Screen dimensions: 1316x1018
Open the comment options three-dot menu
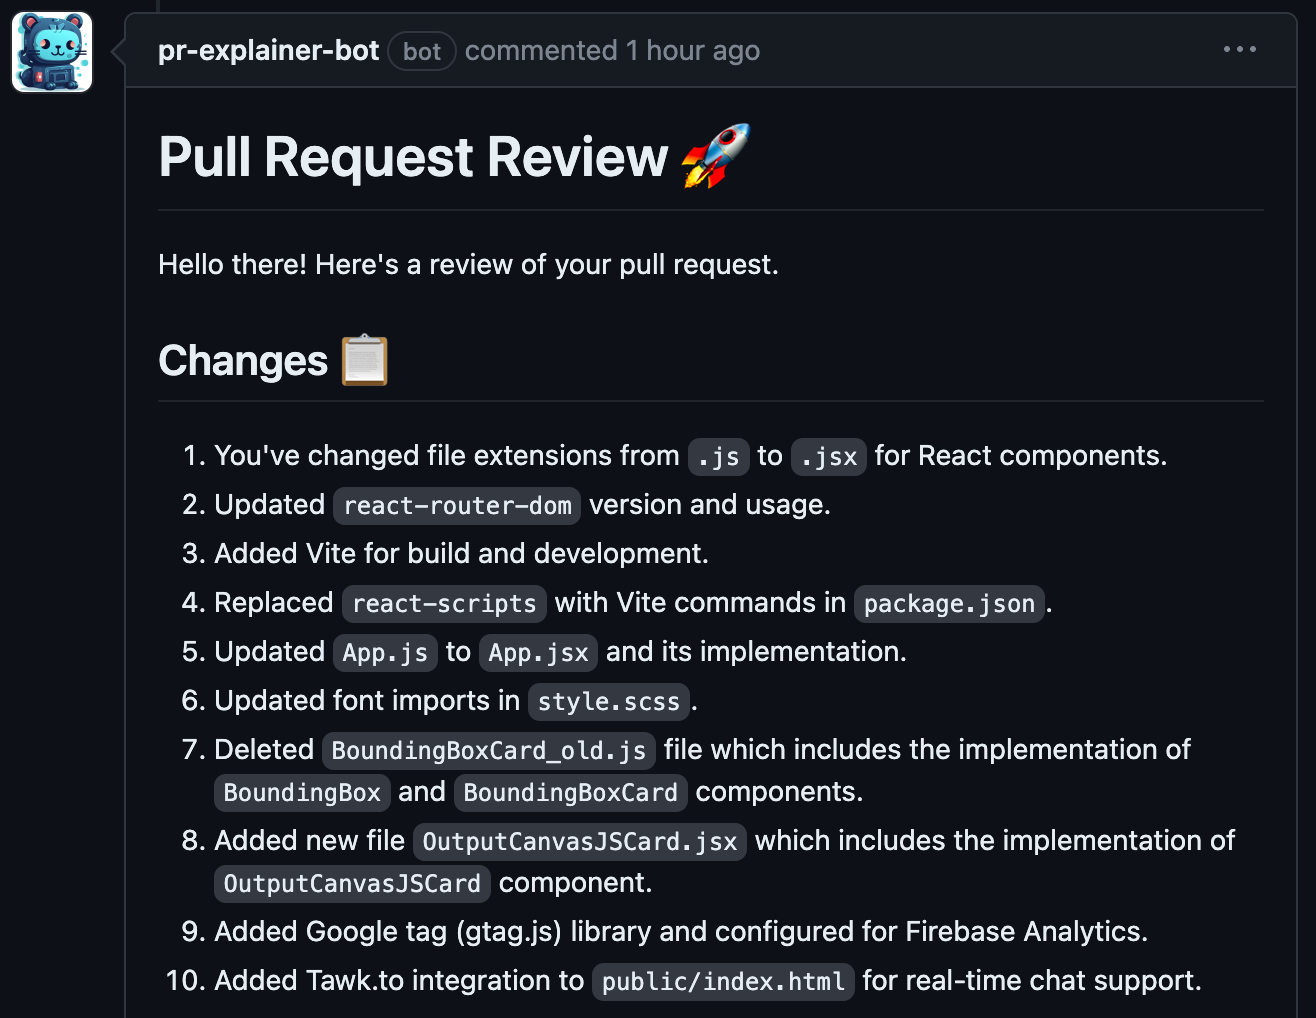point(1239,49)
